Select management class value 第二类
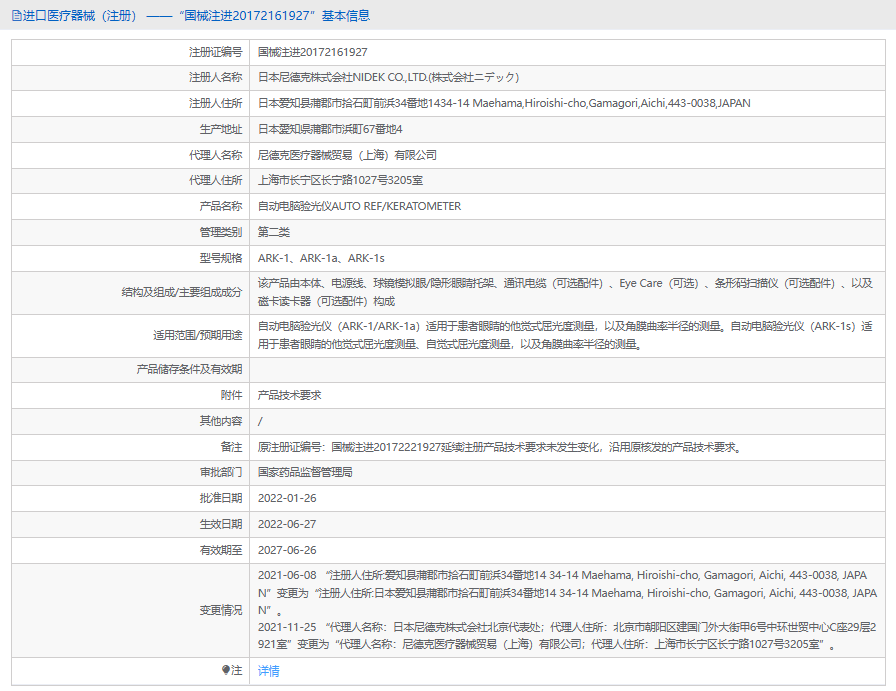Viewport: 896px width, 691px height. (274, 232)
